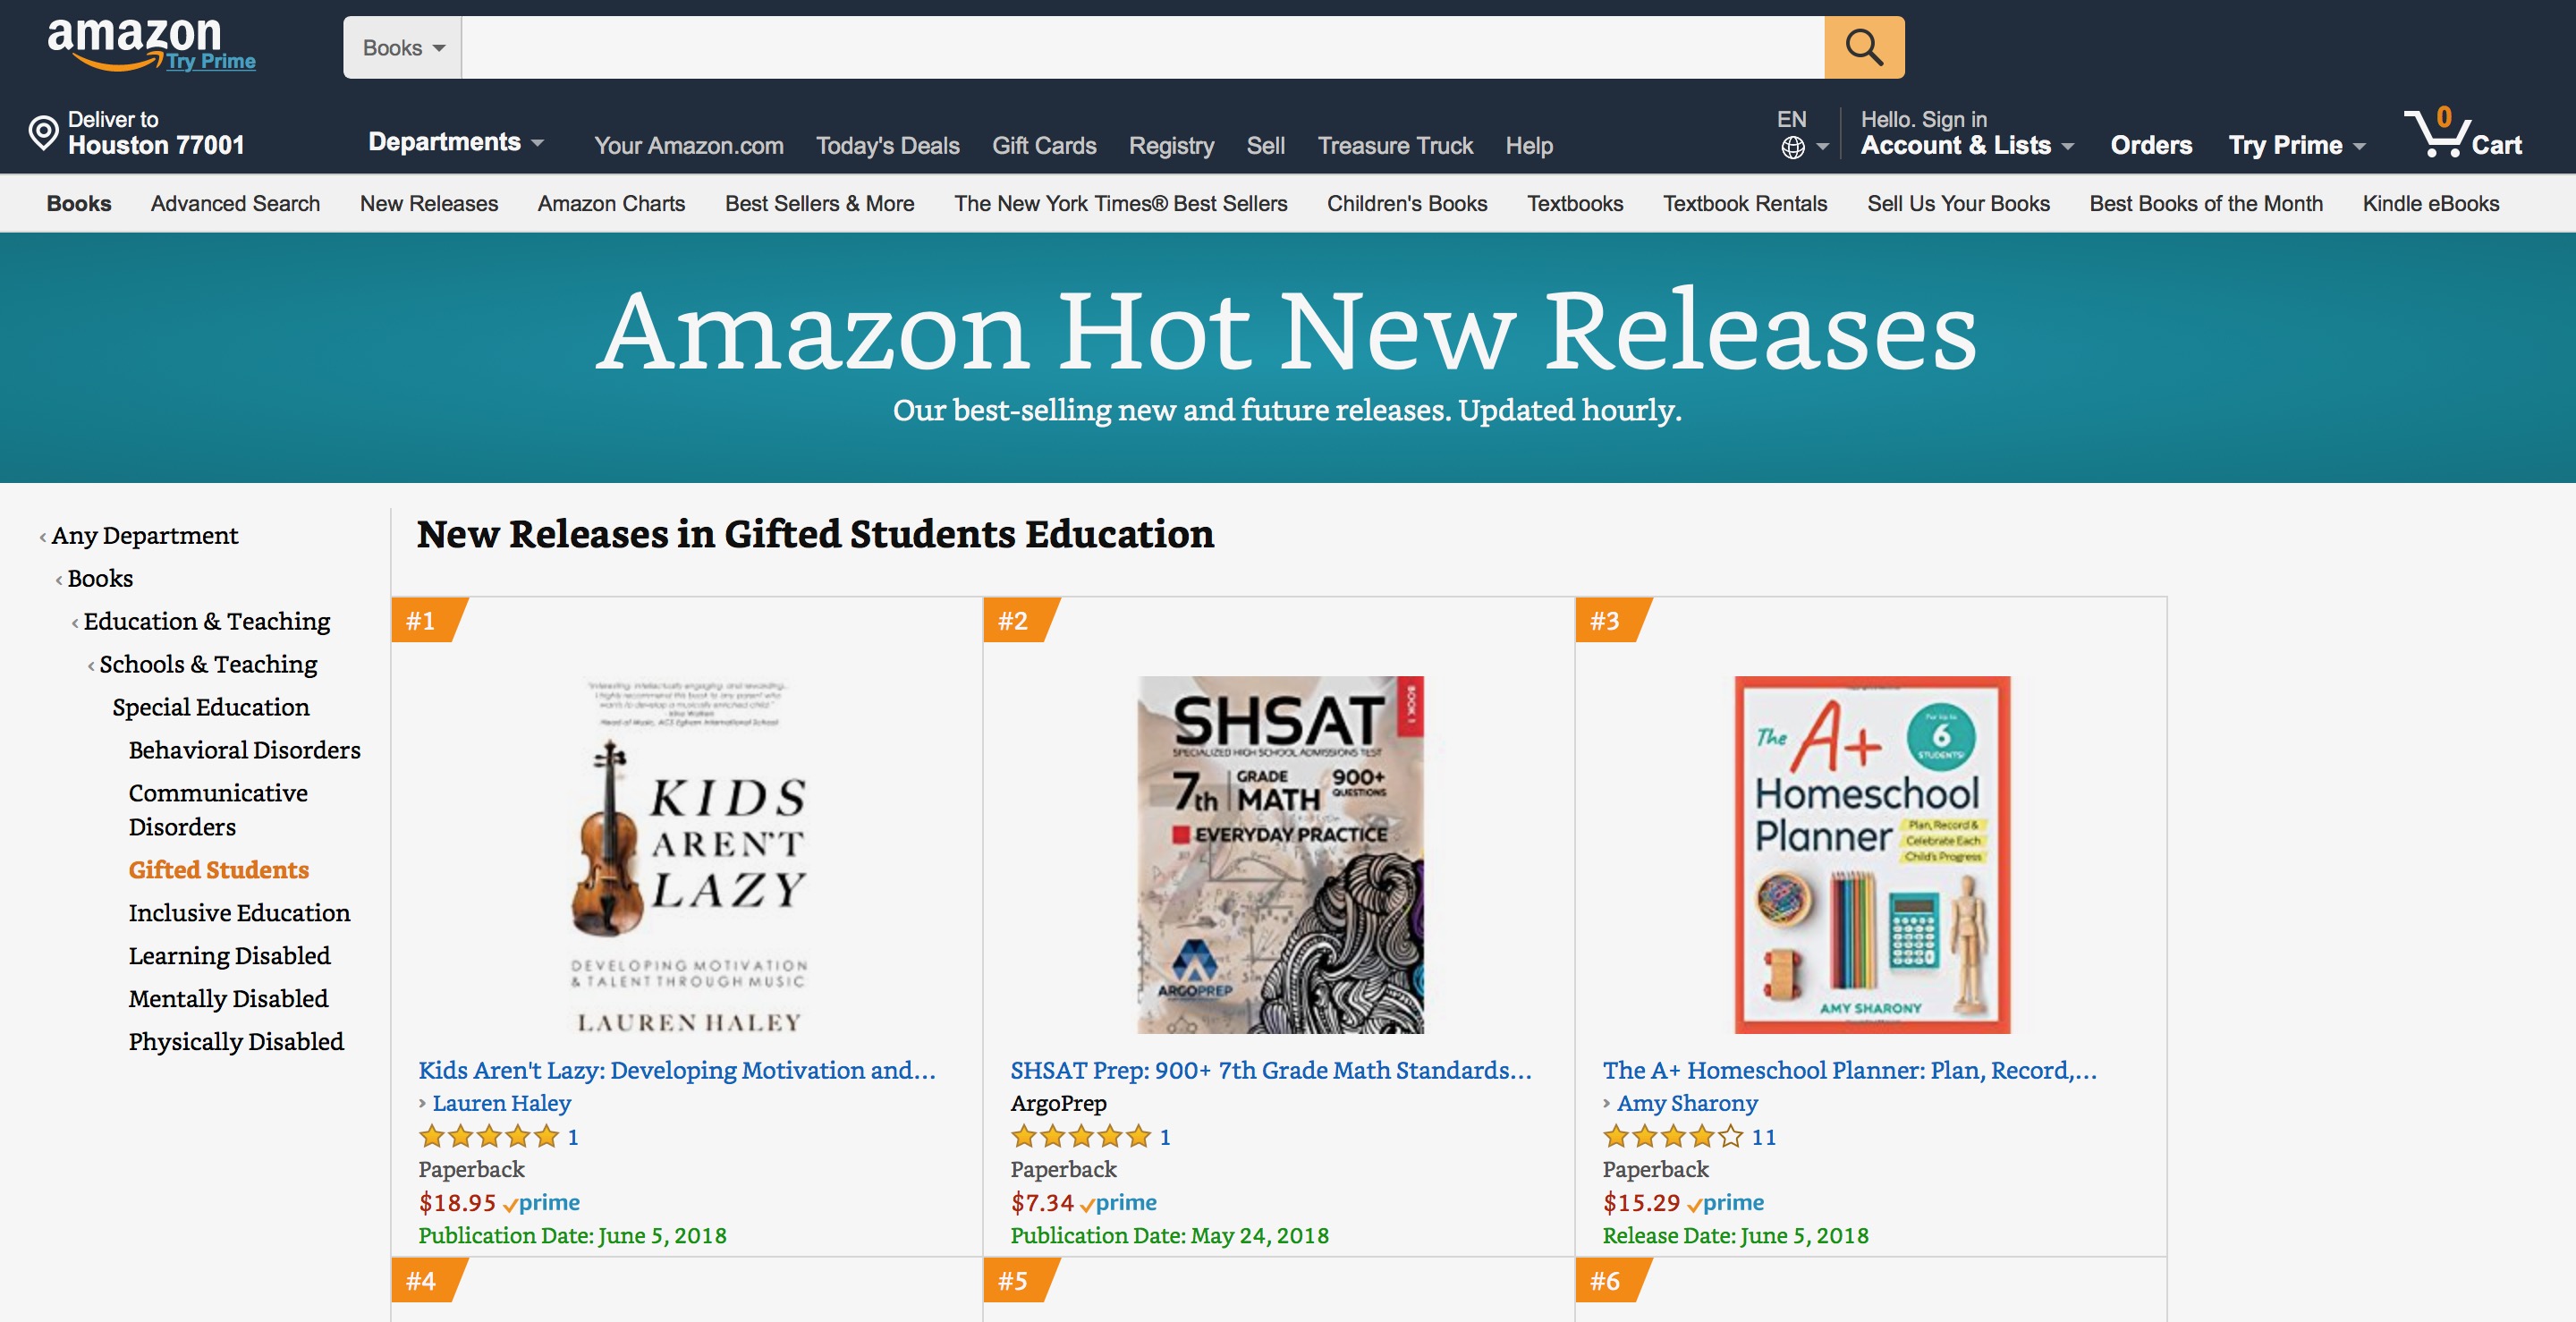This screenshot has height=1322, width=2576.
Task: Open the Today's Deals menu item
Action: click(886, 146)
